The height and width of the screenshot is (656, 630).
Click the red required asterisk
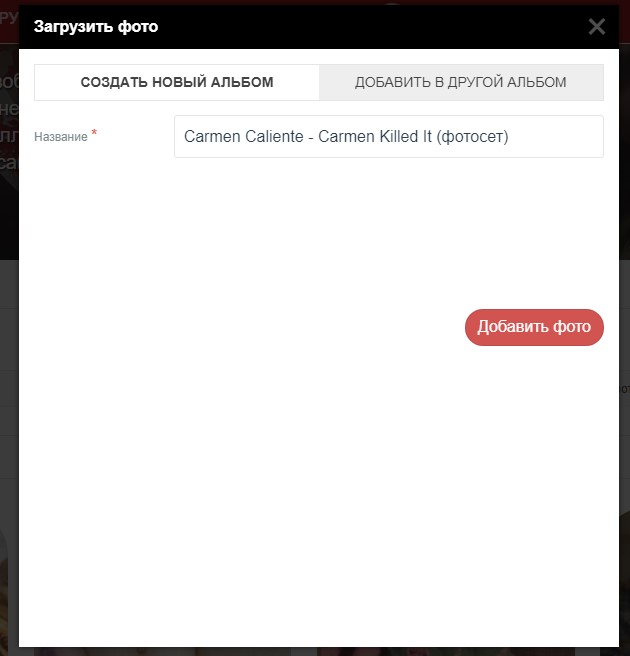tap(94, 133)
